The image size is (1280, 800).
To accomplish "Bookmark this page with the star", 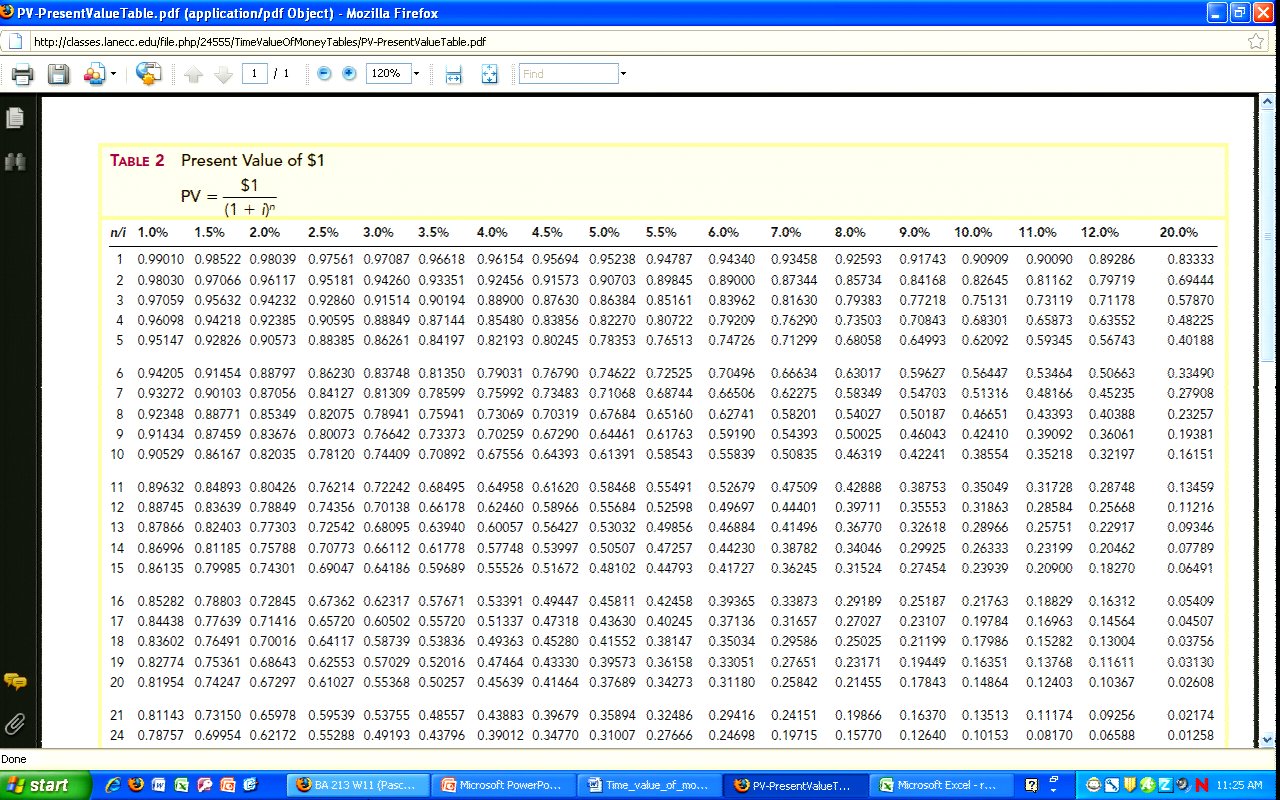I will tap(1256, 42).
